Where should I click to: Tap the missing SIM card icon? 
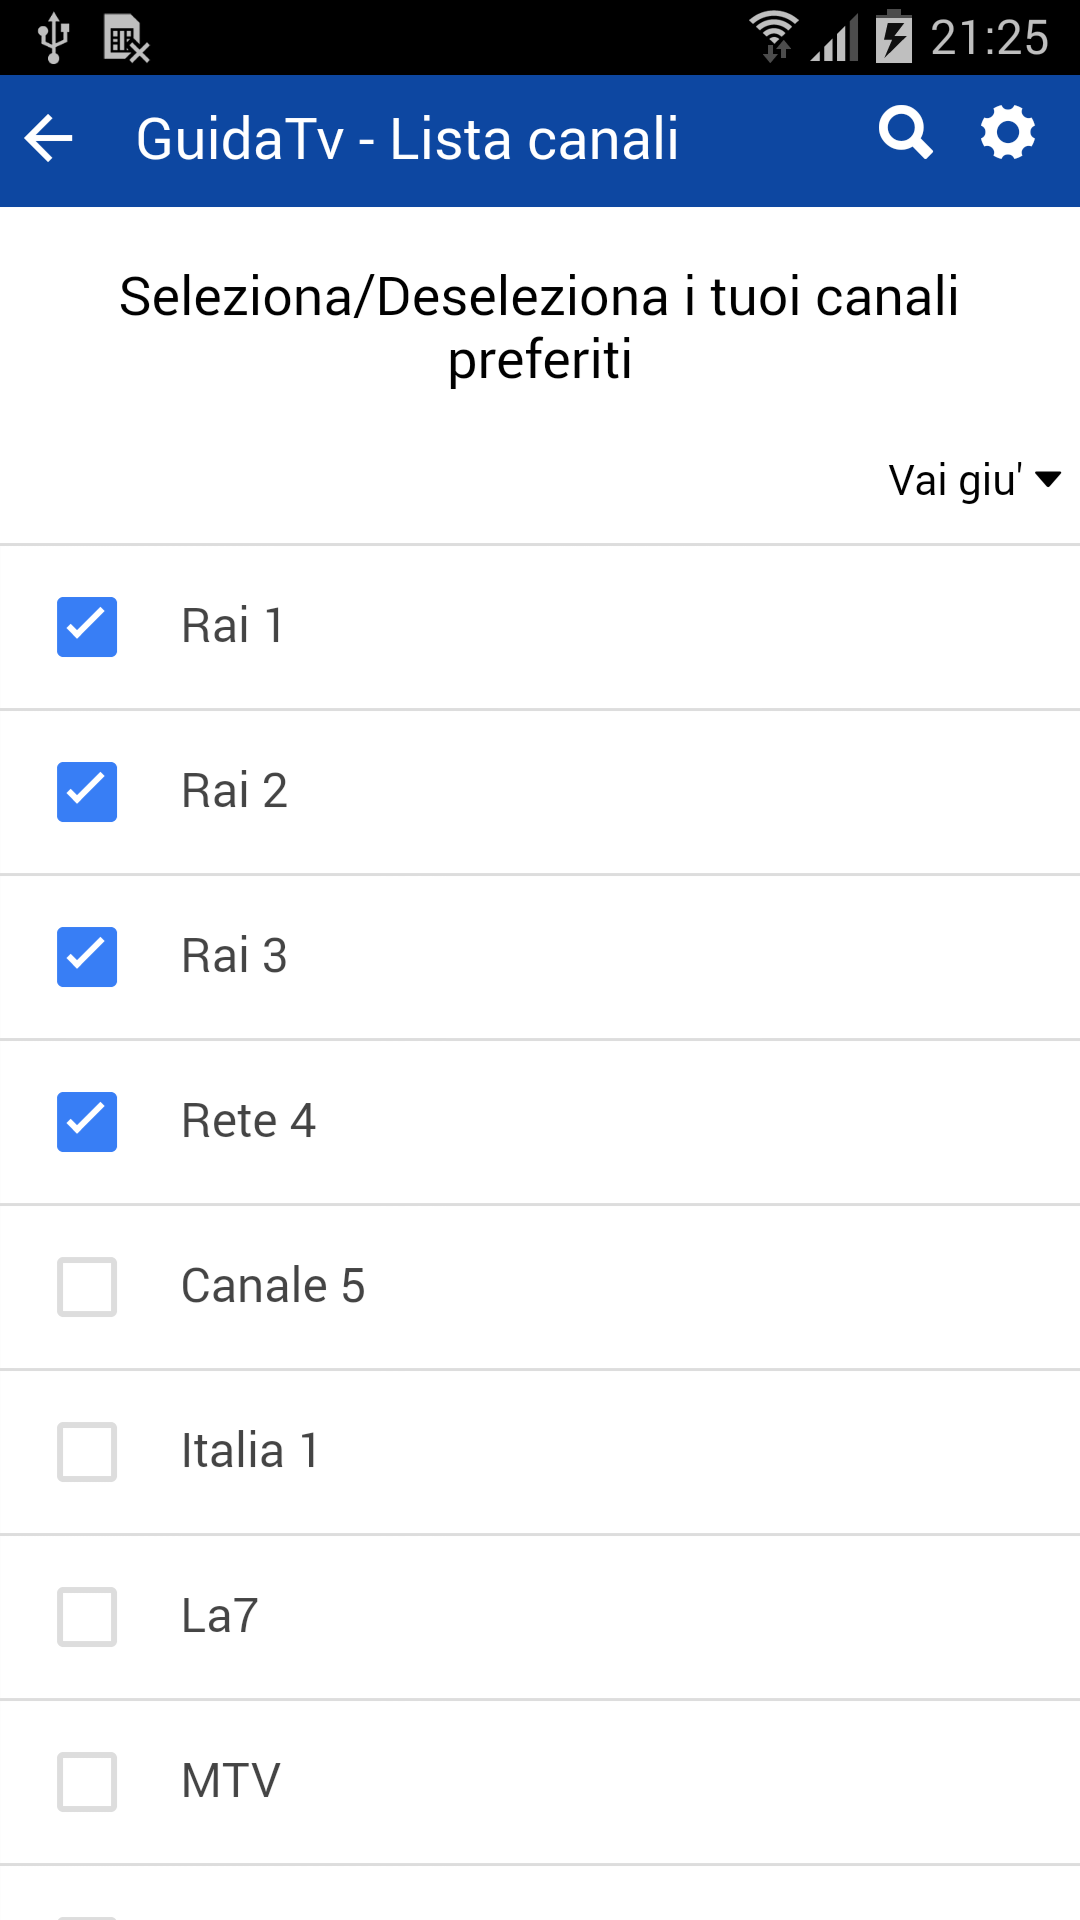tap(126, 39)
